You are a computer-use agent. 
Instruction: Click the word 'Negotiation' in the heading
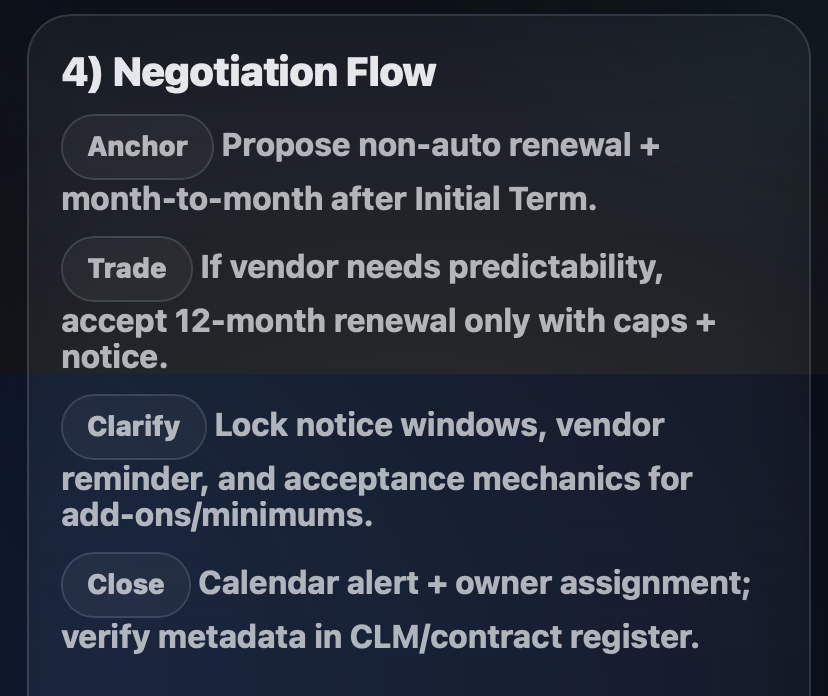coord(225,73)
